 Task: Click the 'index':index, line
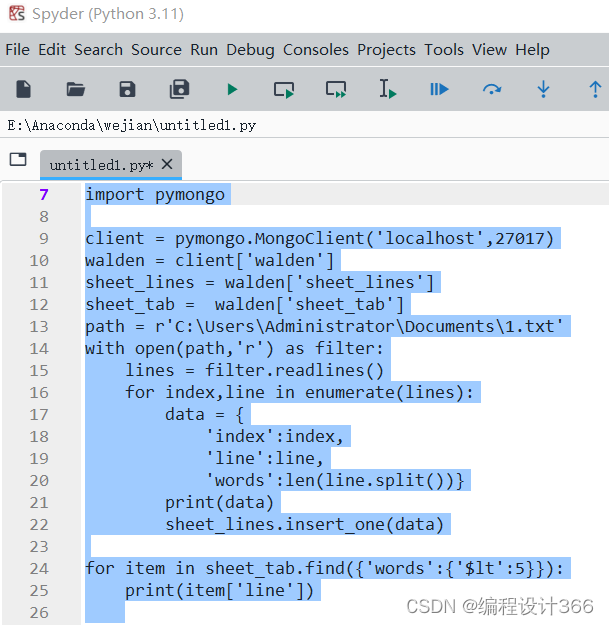(275, 436)
